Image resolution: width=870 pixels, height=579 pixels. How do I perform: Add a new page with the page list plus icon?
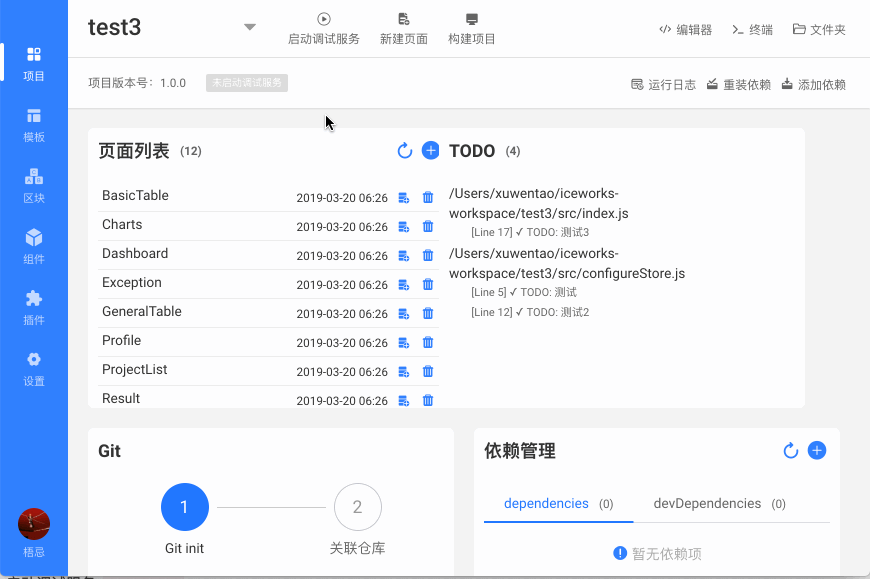click(431, 150)
